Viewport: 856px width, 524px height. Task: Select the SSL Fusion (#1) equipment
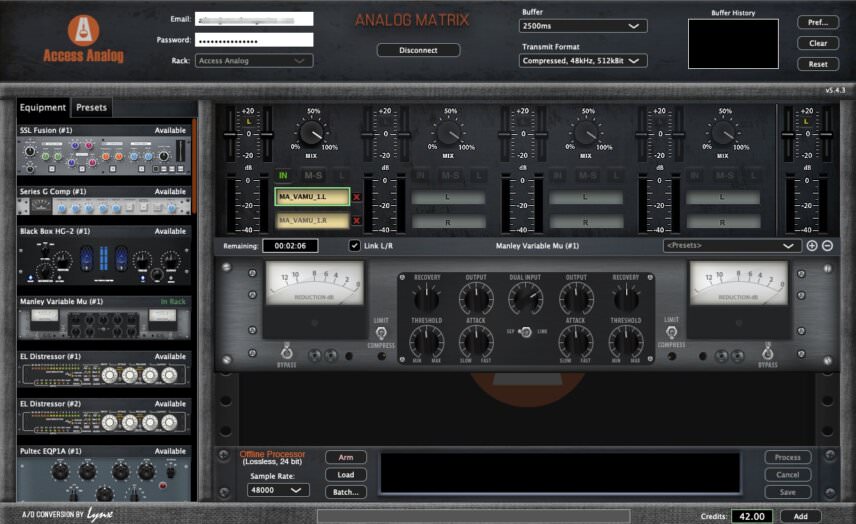pyautogui.click(x=104, y=150)
